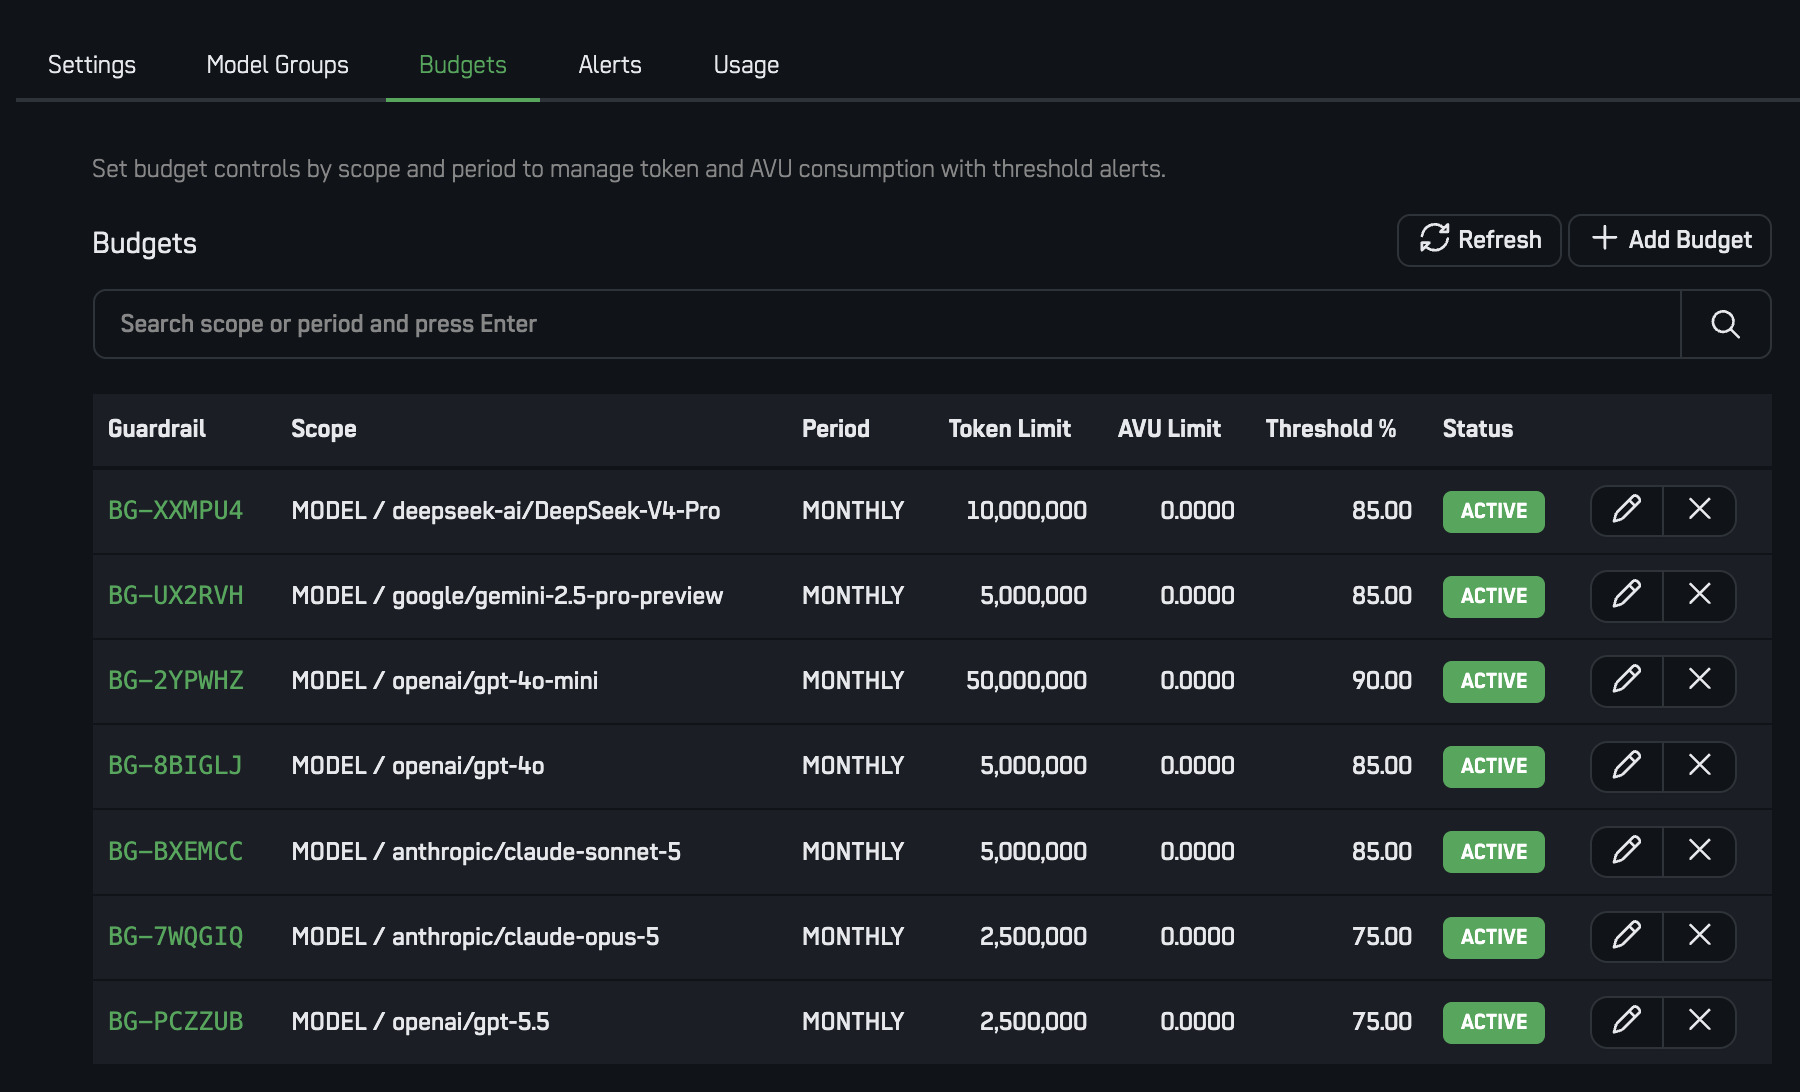Click scope 'MODEL / openai/gpt-4o'
The image size is (1800, 1092).
tap(418, 766)
